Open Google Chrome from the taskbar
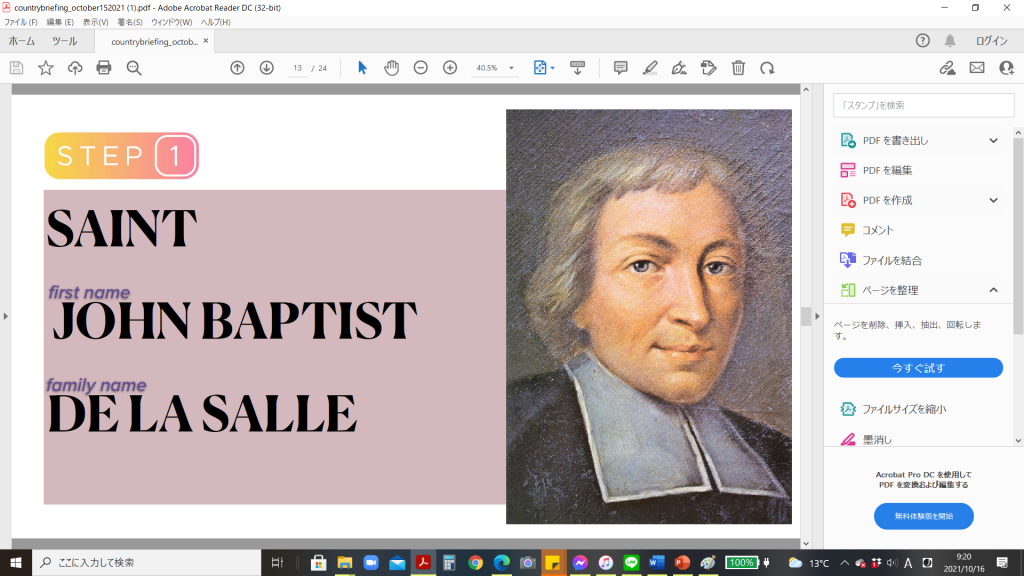Image resolution: width=1024 pixels, height=576 pixels. click(475, 562)
